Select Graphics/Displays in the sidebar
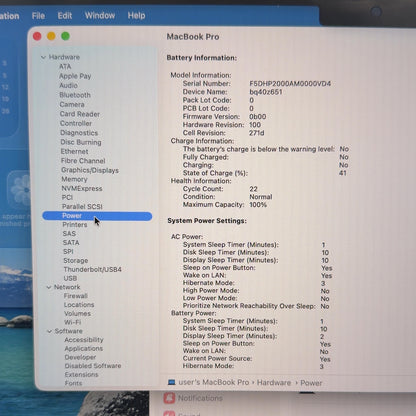Viewport: 416px width, 416px height. [90, 170]
